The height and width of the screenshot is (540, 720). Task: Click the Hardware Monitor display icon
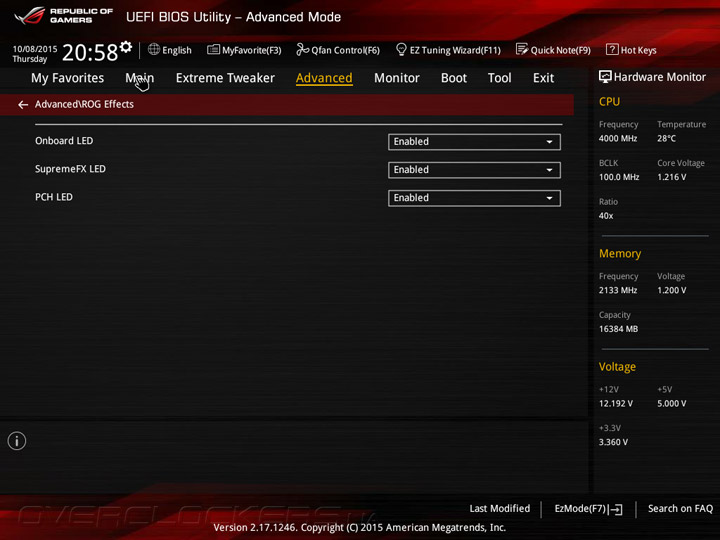tap(605, 77)
